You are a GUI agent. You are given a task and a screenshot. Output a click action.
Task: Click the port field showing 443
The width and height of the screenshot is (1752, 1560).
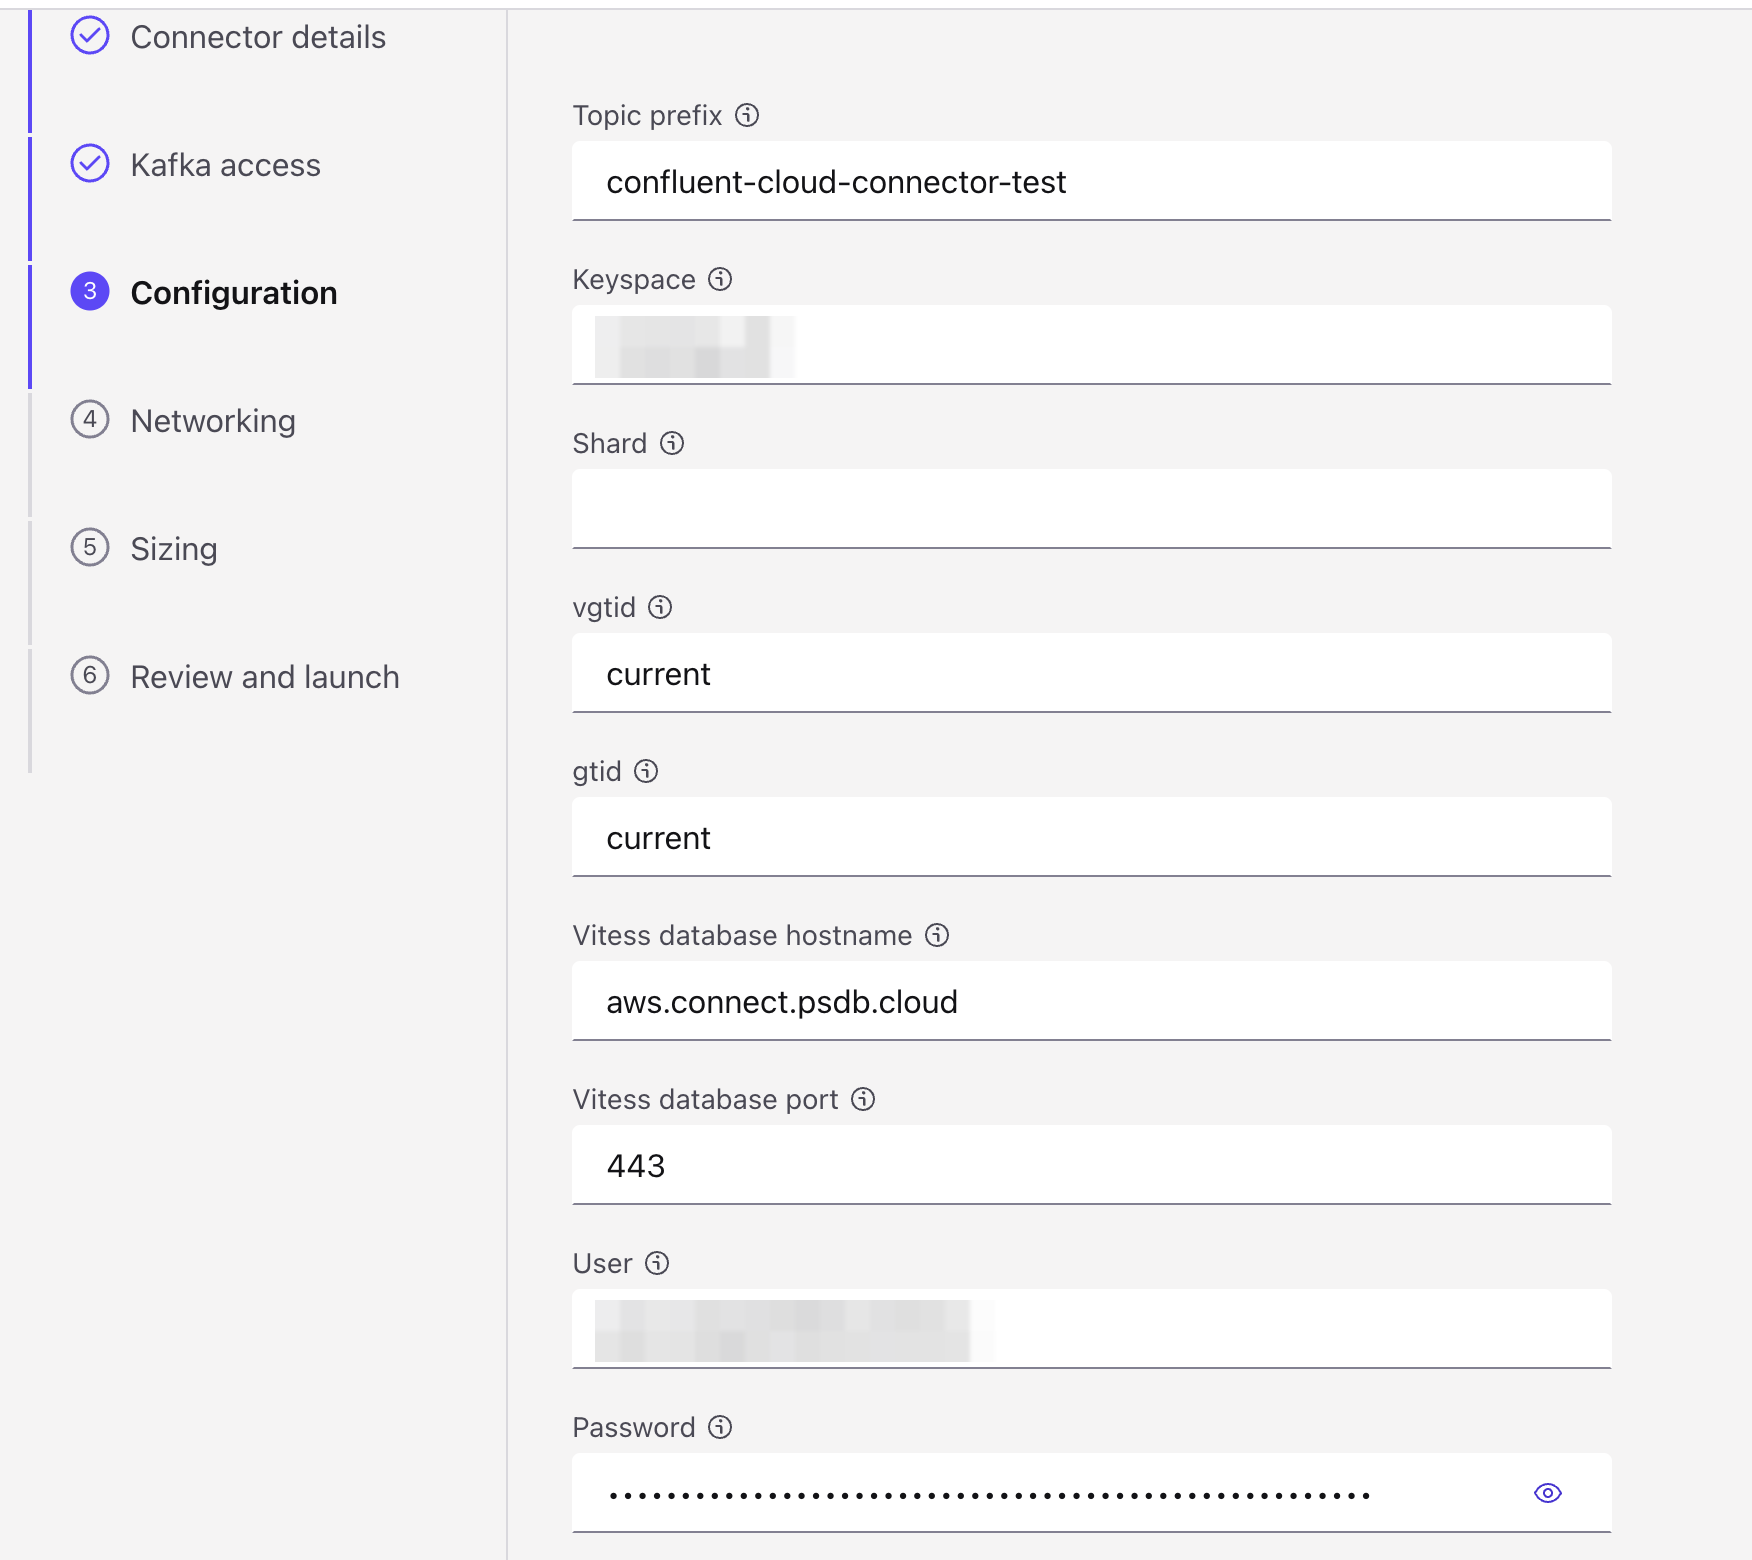click(x=1091, y=1165)
